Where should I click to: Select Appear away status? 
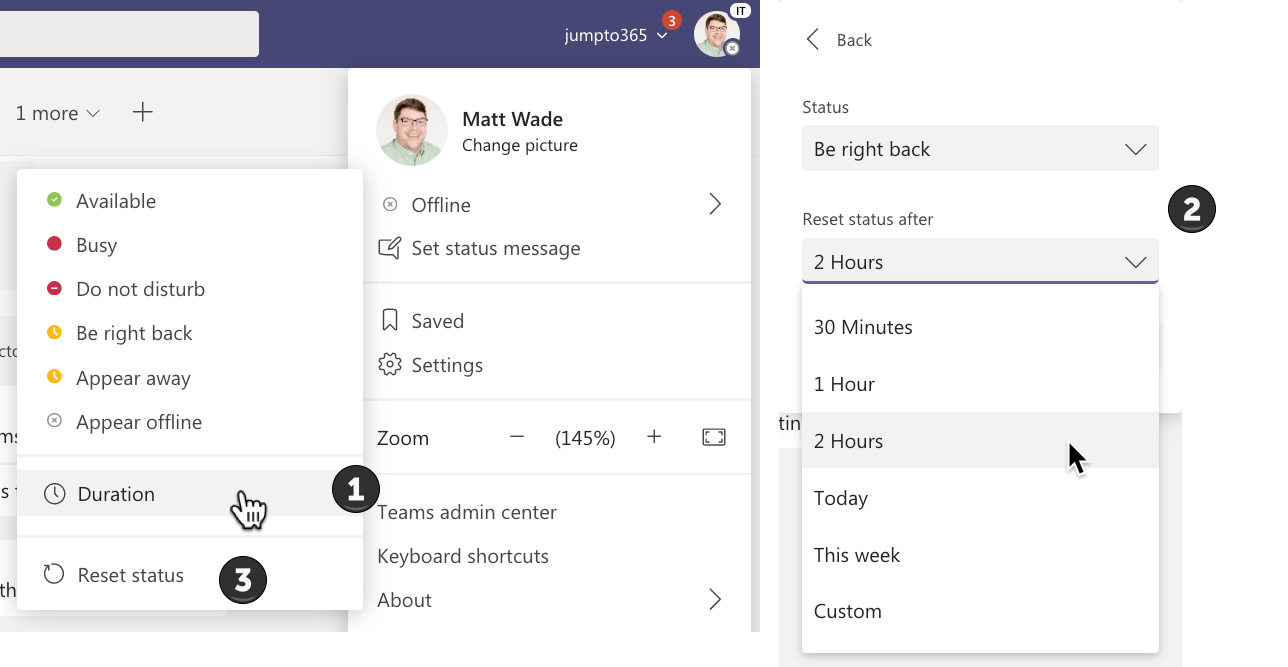(190, 378)
